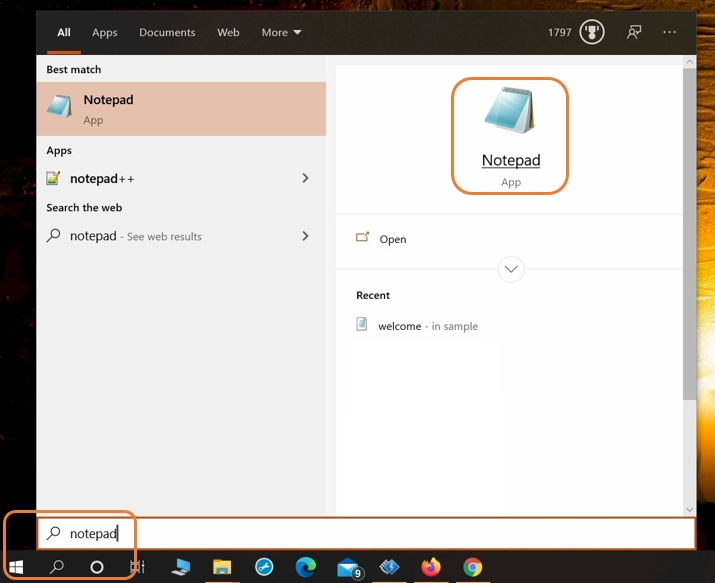Image resolution: width=715 pixels, height=583 pixels.
Task: Open the three-dot options menu
Action: pos(669,32)
